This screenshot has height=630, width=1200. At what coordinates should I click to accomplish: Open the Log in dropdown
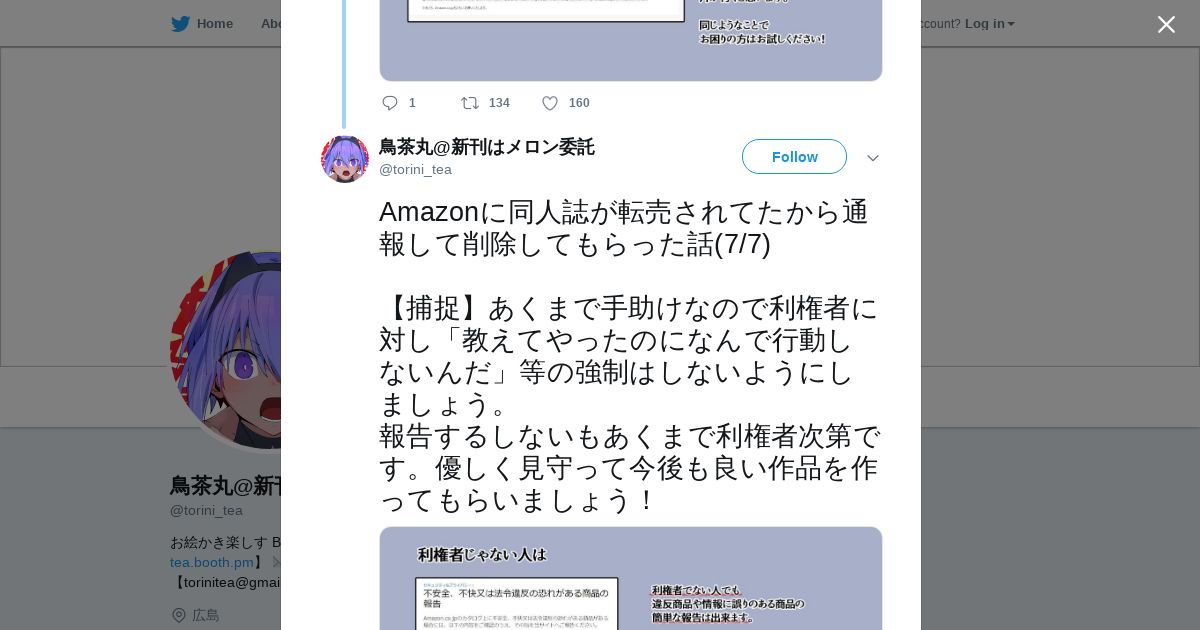[x=989, y=23]
